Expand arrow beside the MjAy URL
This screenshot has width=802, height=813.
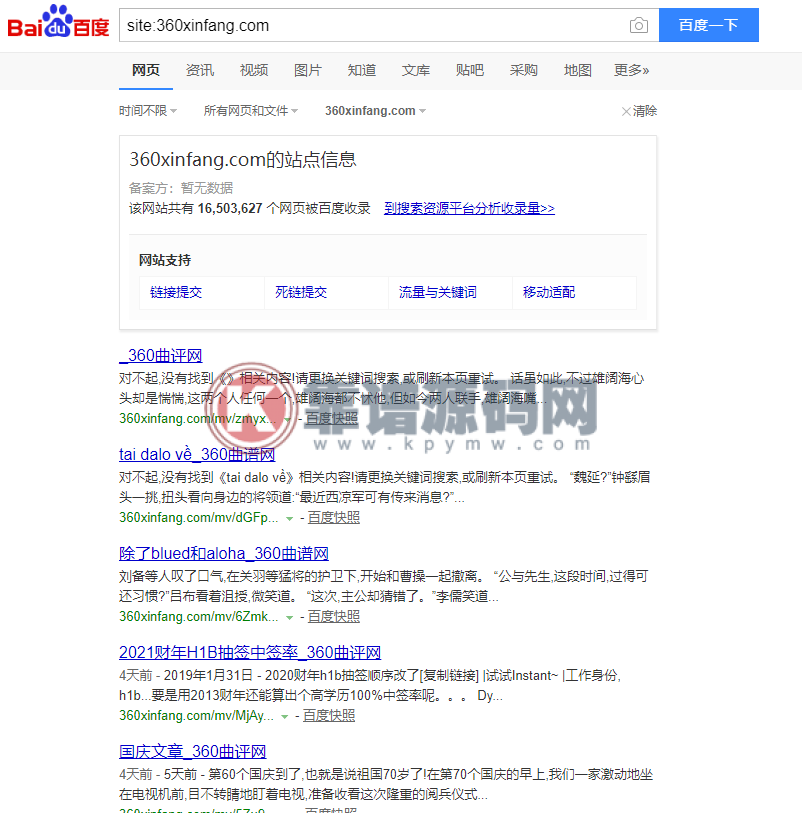point(284,717)
